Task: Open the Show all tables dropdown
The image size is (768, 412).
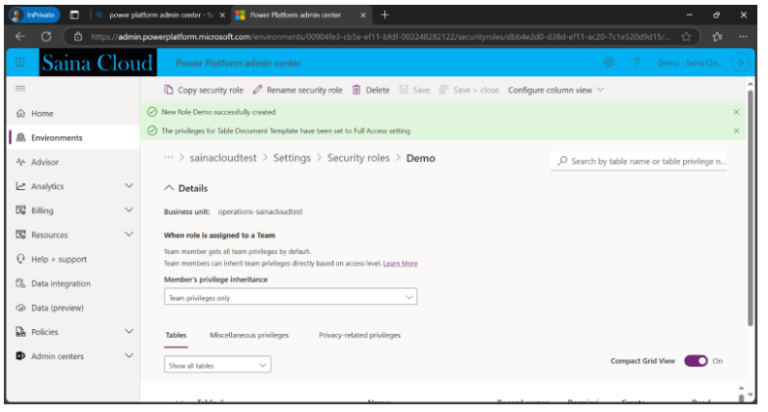Action: coord(217,365)
